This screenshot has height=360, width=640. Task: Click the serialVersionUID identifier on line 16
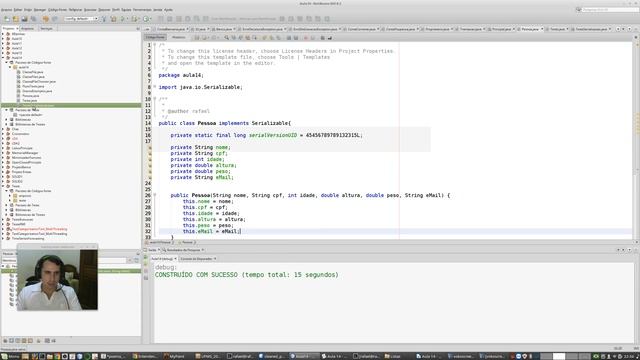pos(273,135)
